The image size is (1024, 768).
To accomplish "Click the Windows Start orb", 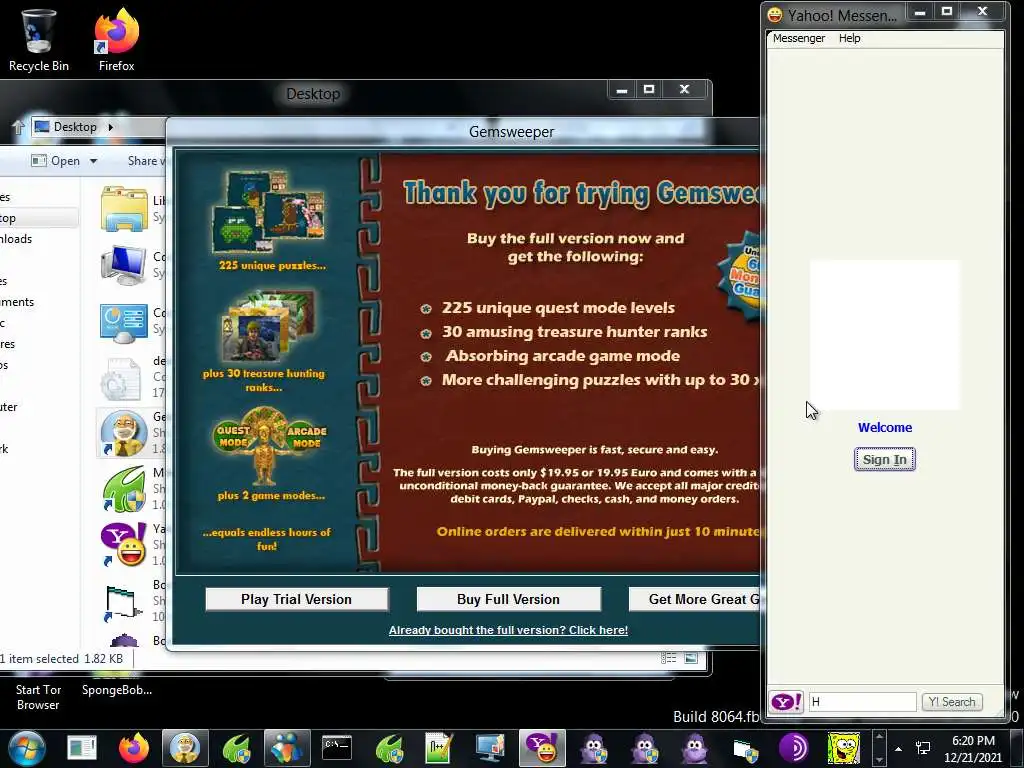I will click(27, 748).
